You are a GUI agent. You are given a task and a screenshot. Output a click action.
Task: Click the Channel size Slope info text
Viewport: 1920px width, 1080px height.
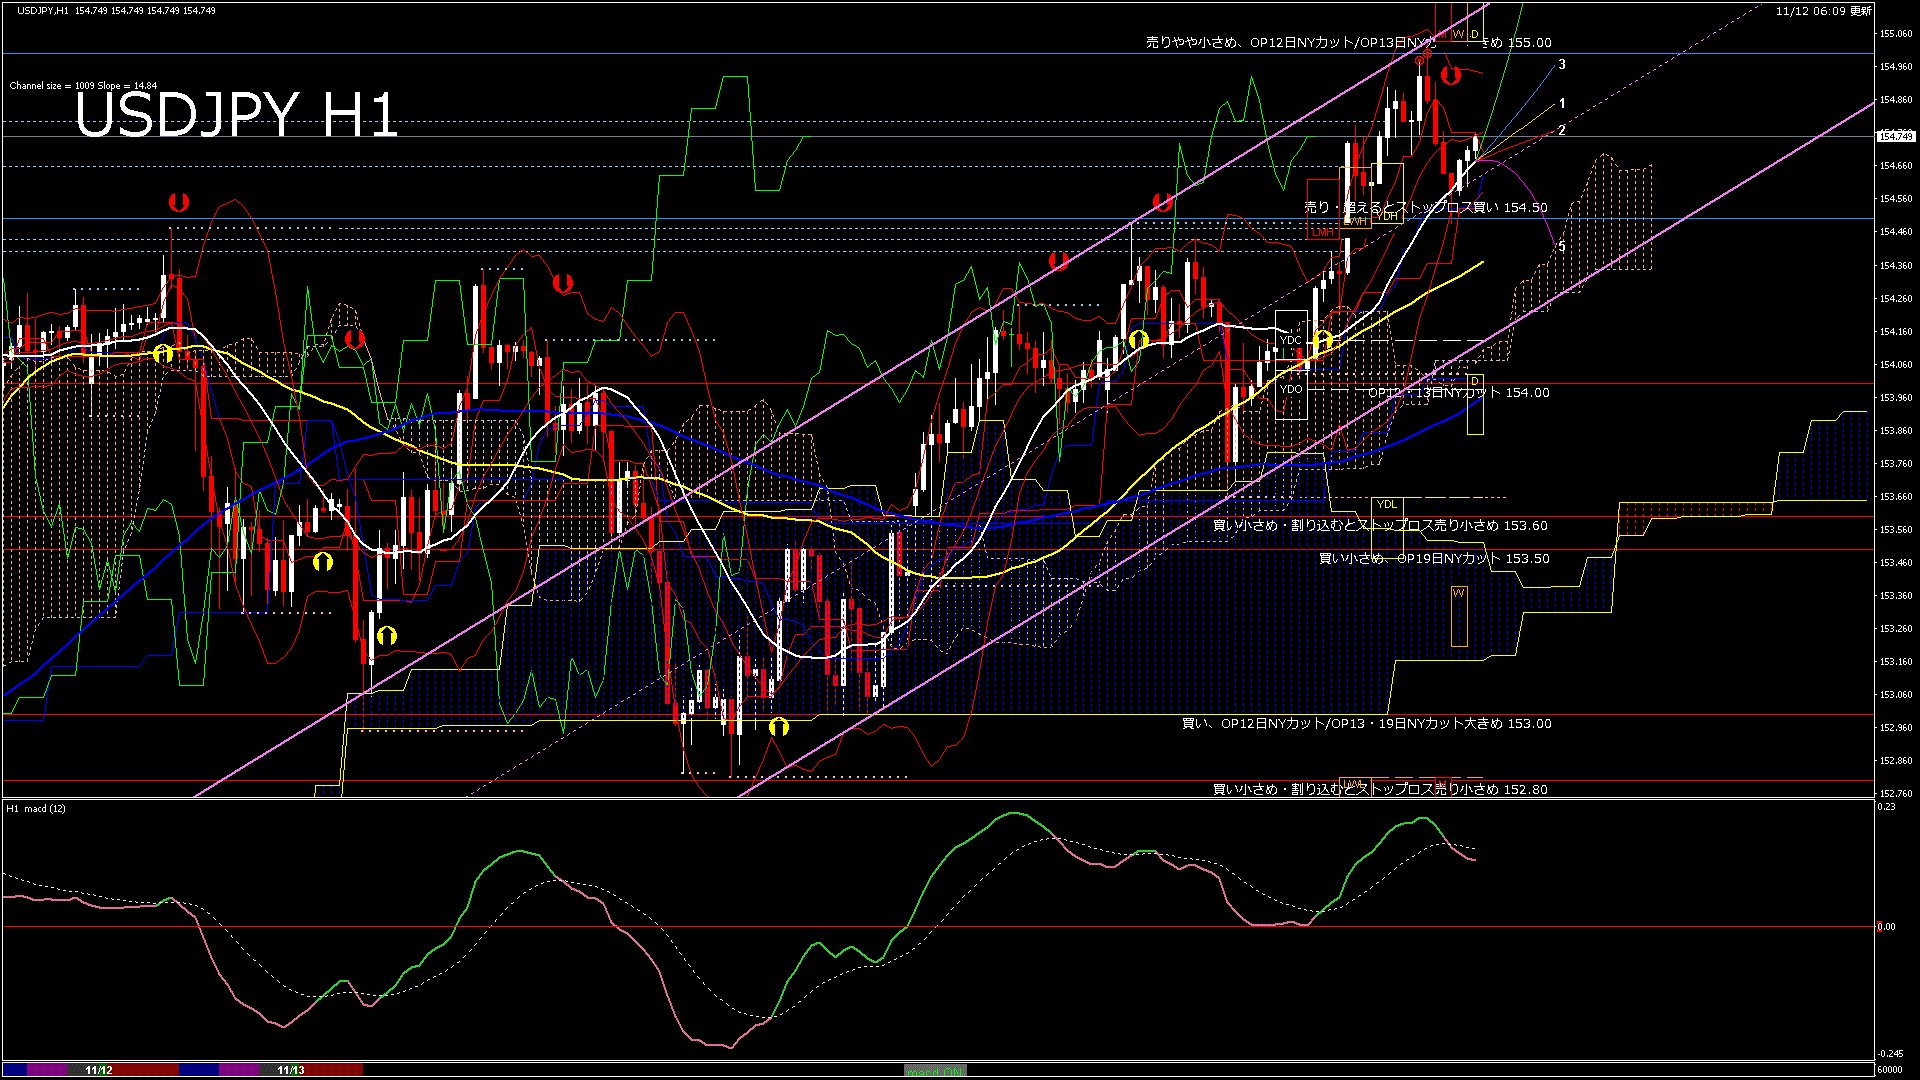tap(83, 86)
